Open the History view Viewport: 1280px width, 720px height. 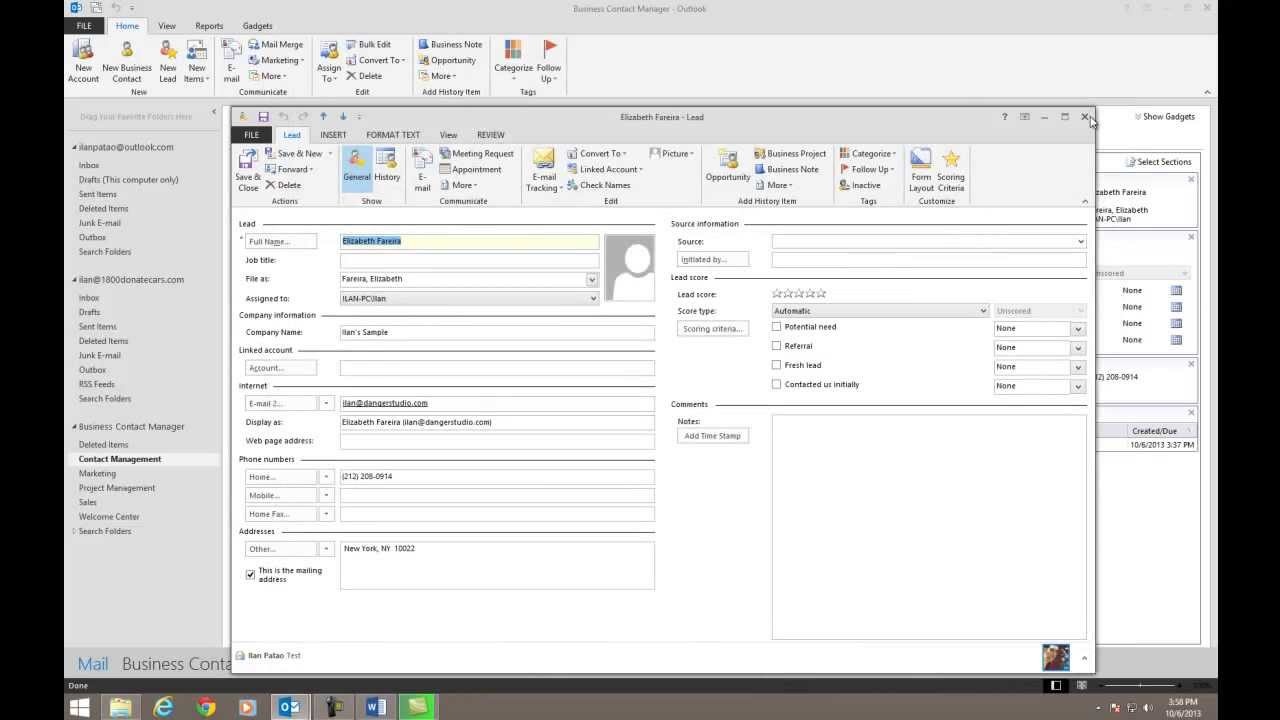[387, 166]
